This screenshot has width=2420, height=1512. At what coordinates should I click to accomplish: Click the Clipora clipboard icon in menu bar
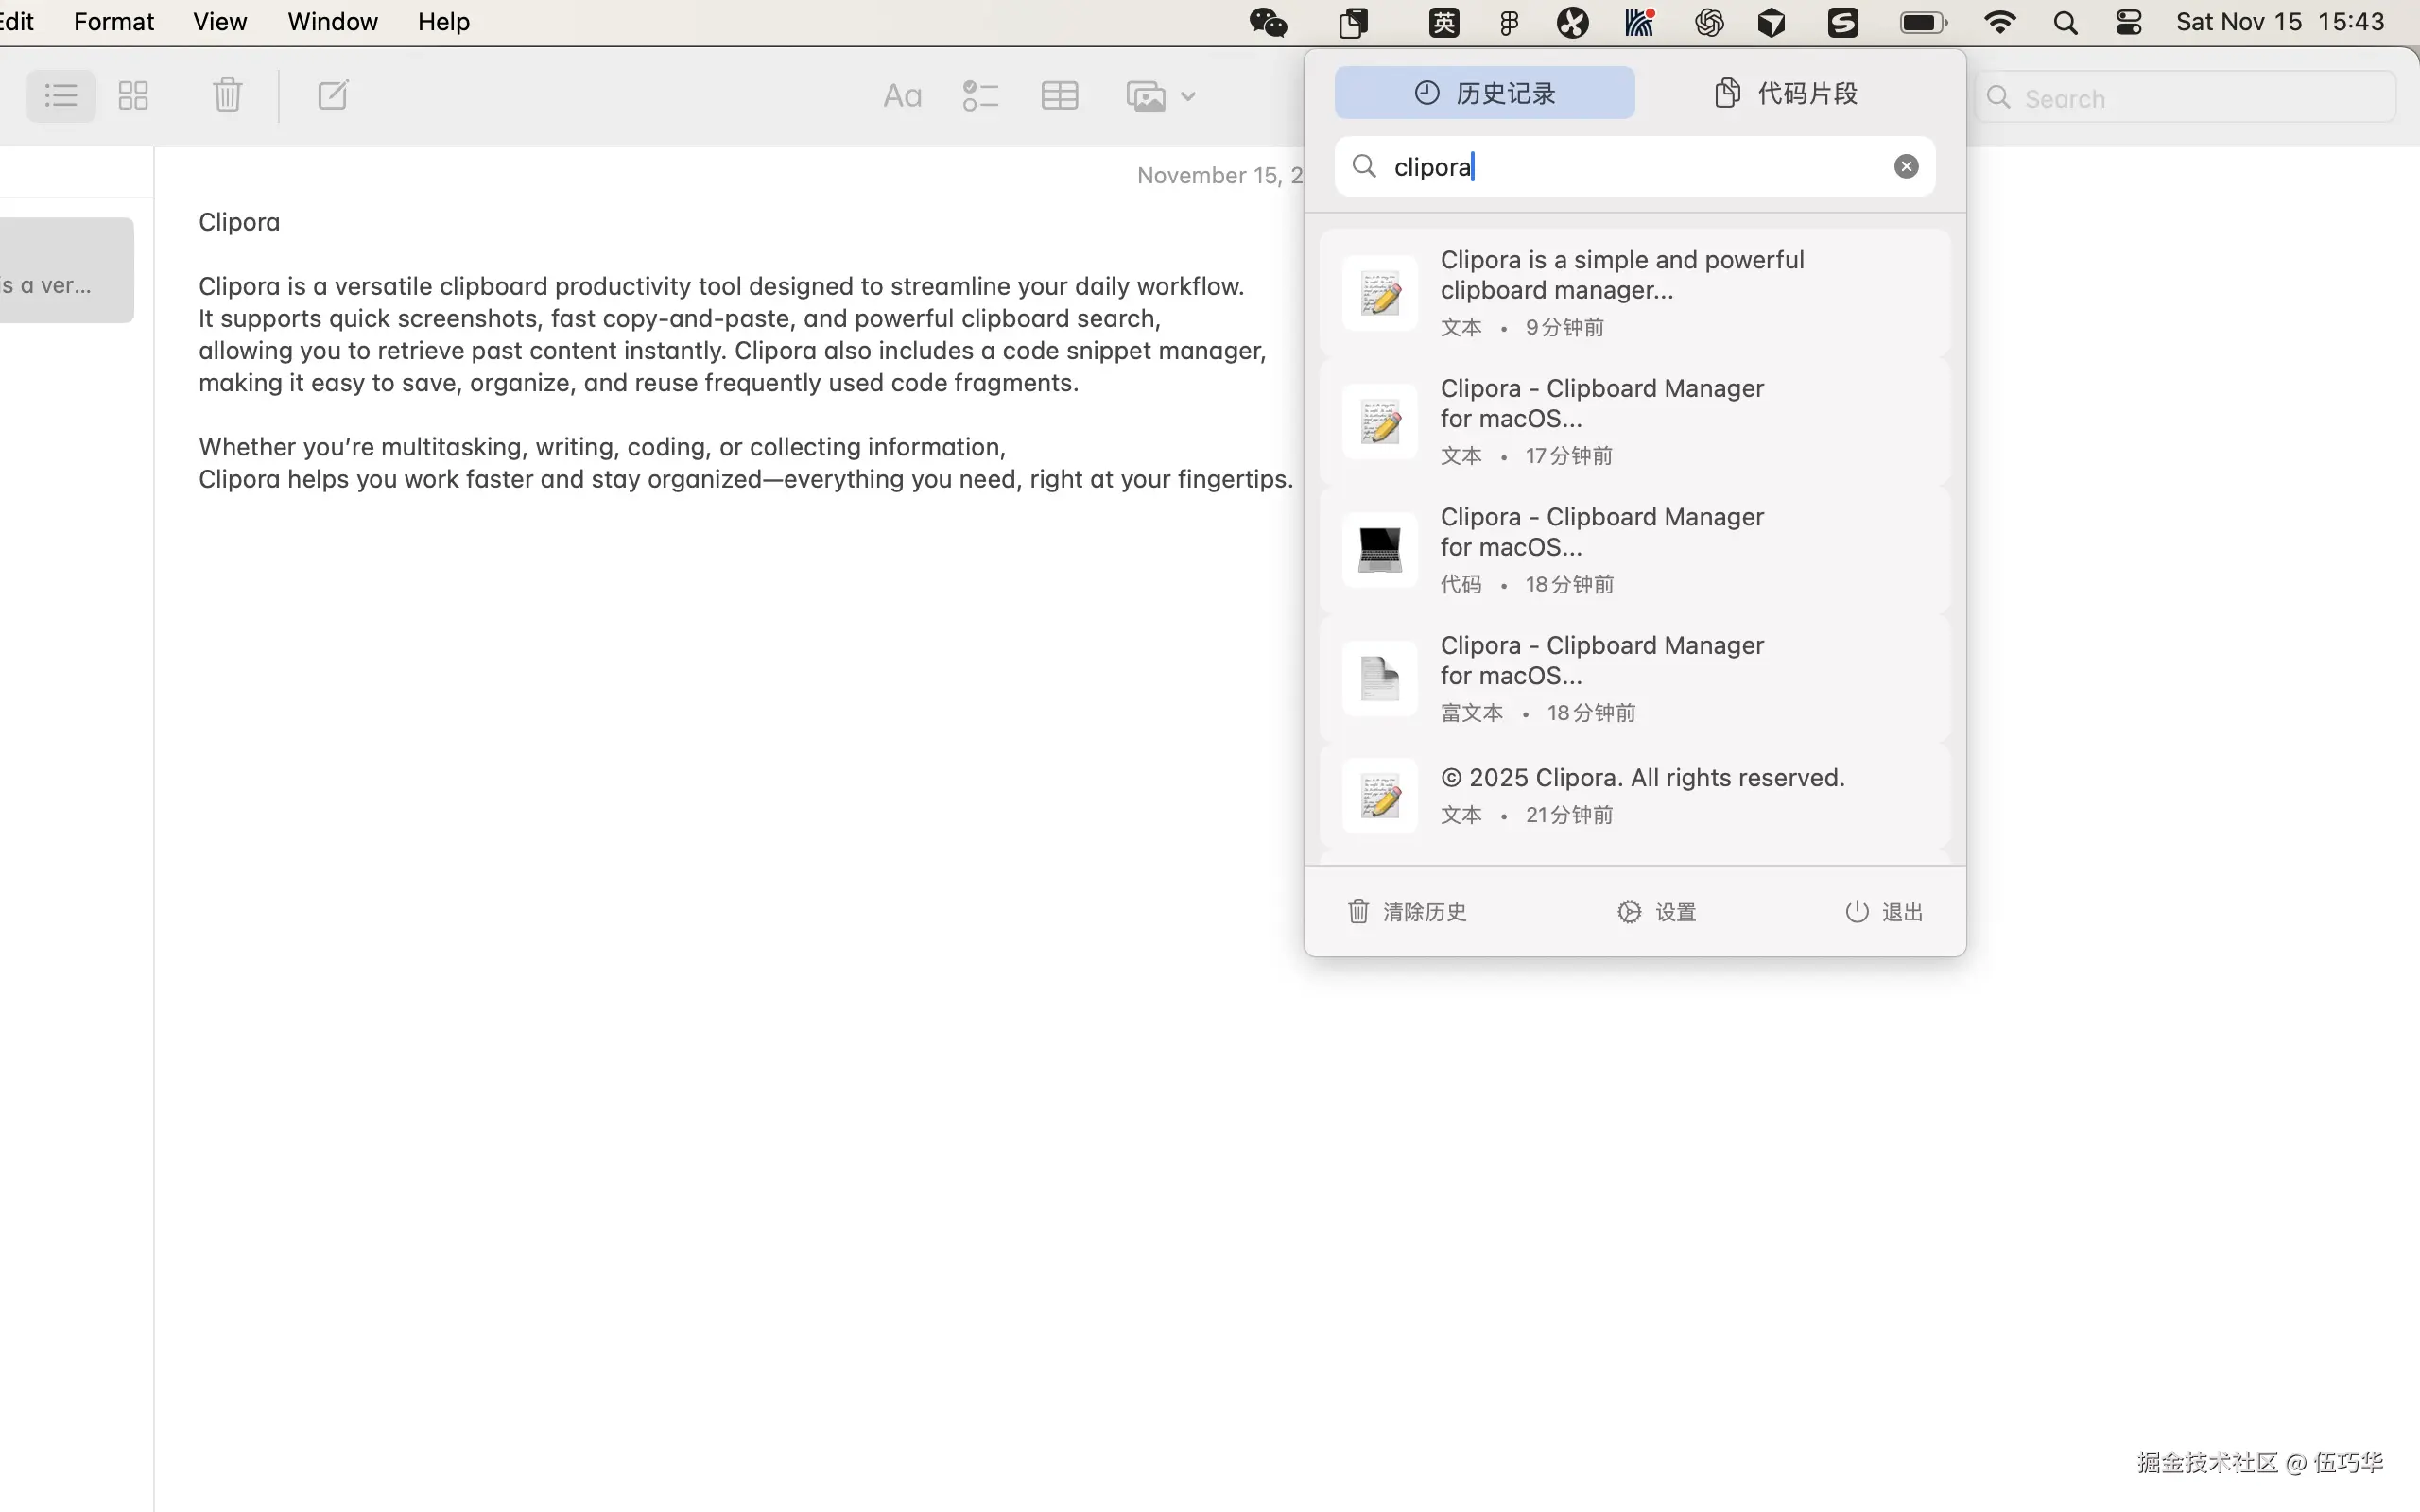(x=1354, y=22)
